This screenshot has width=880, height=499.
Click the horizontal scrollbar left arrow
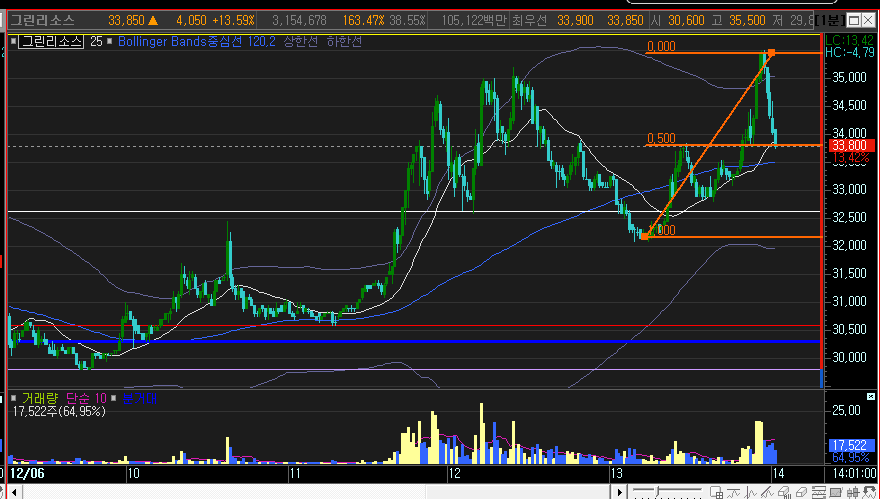pos(14,493)
